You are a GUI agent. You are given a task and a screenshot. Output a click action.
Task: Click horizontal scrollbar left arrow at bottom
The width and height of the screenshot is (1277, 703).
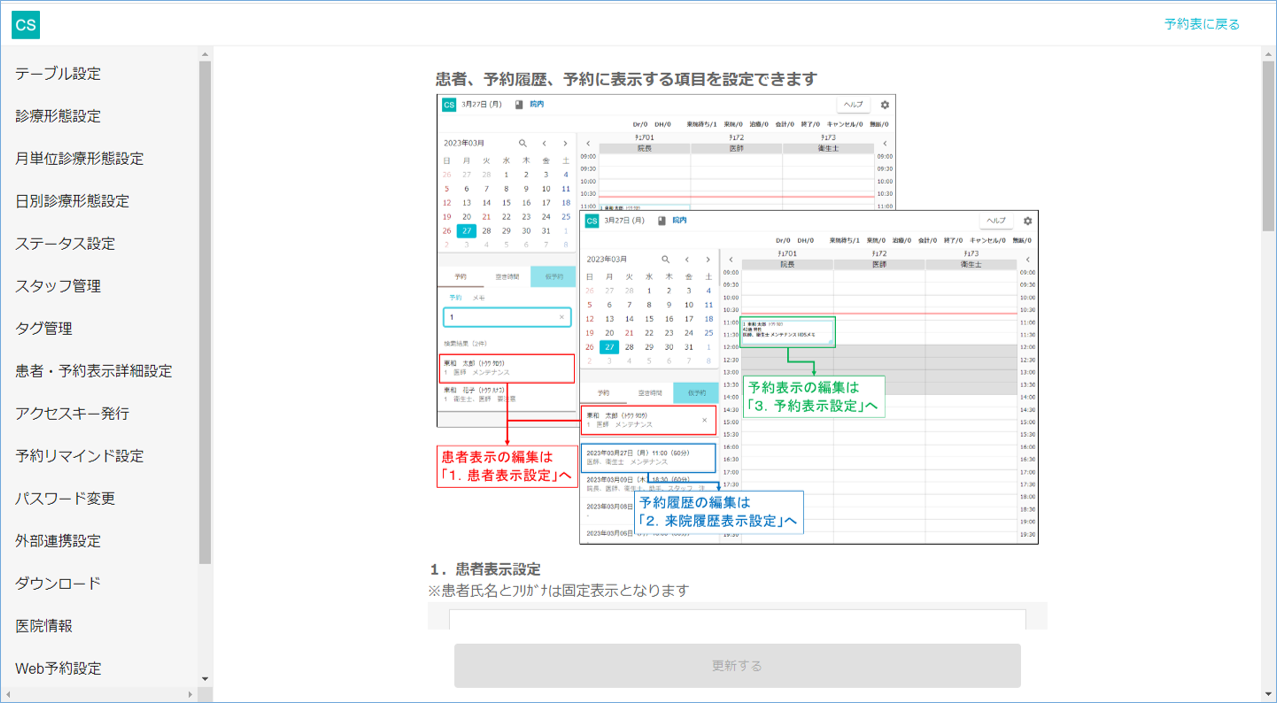coord(8,694)
